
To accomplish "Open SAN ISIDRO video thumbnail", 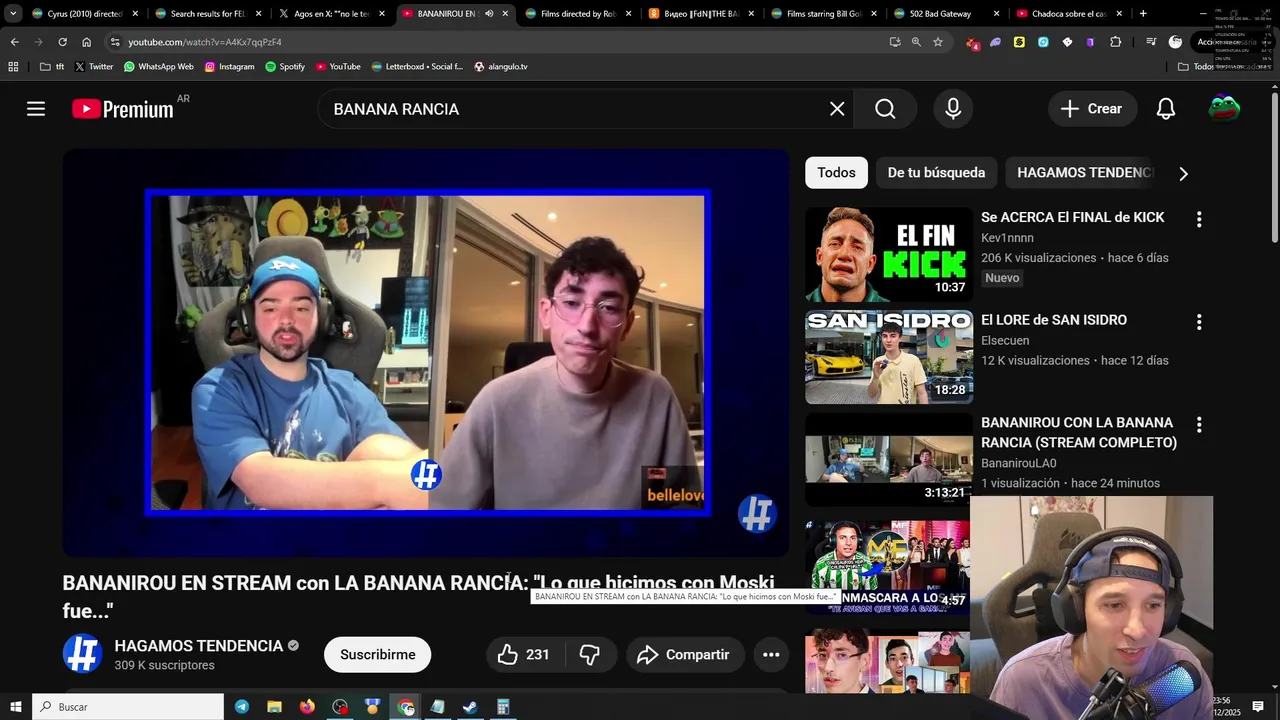I will pyautogui.click(x=889, y=357).
